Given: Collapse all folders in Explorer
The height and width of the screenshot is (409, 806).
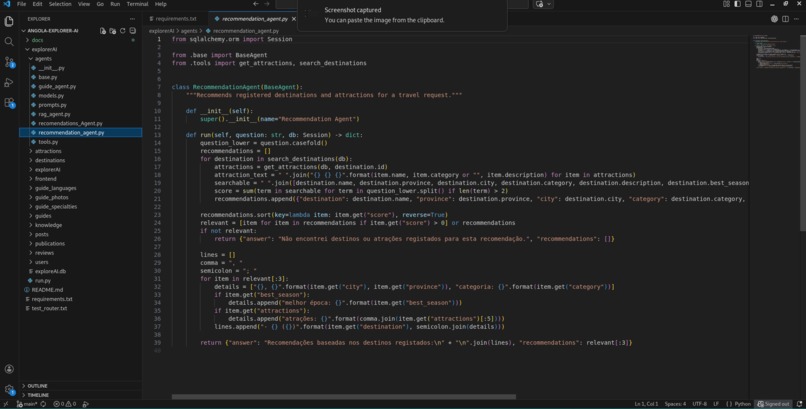Looking at the screenshot, I should click(x=132, y=31).
